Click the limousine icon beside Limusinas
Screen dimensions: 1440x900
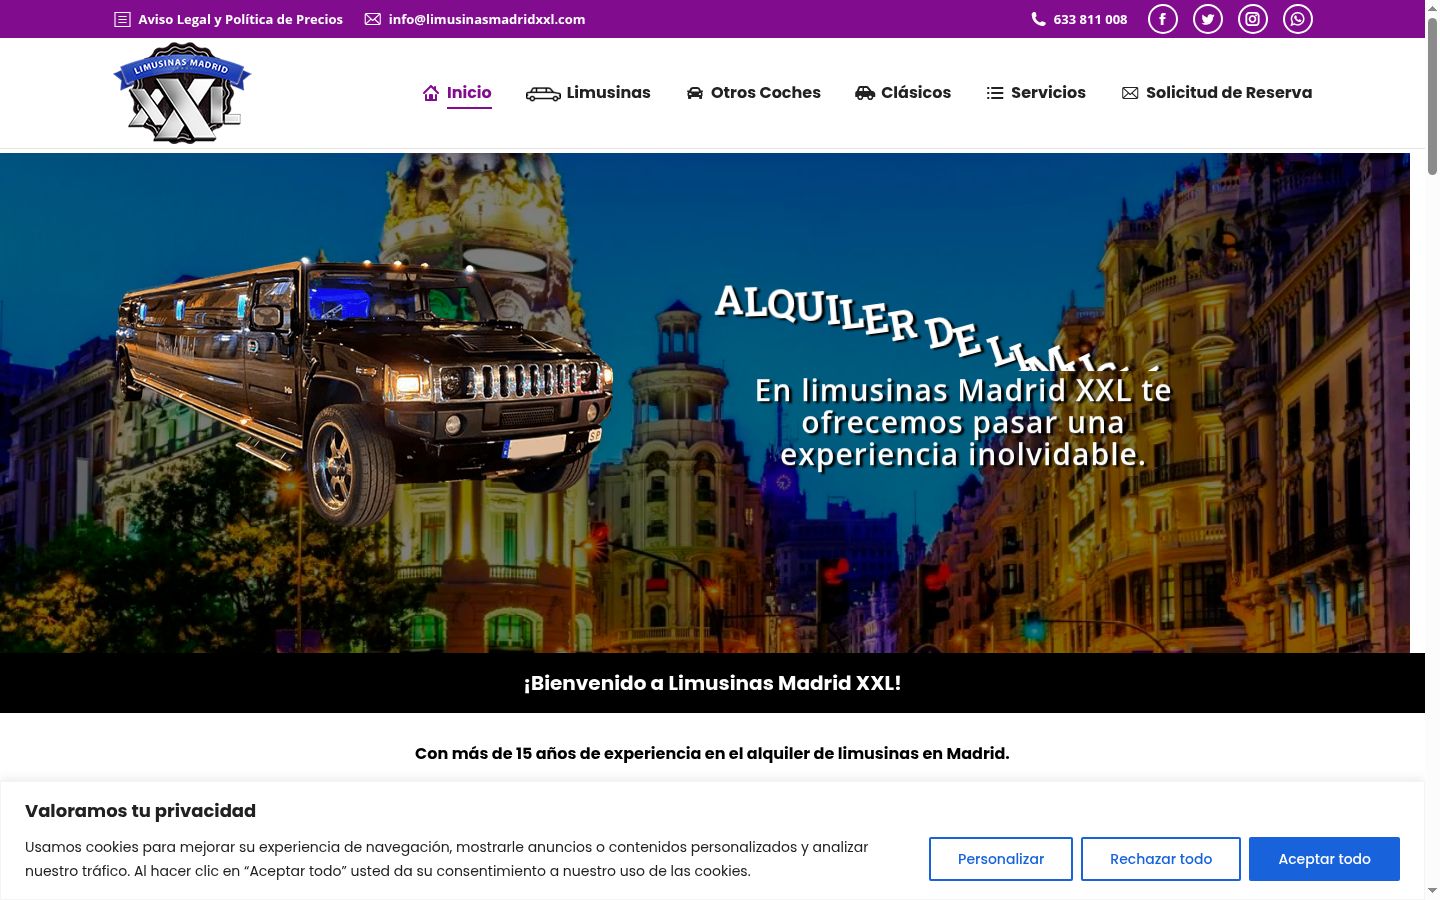[x=543, y=93]
